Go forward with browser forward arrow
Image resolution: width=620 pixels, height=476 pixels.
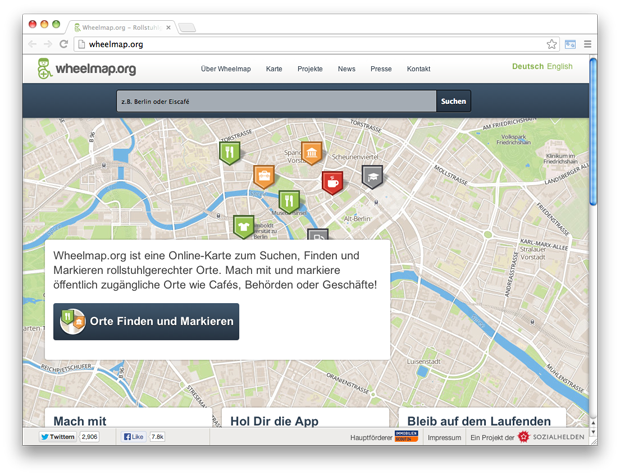[48, 44]
